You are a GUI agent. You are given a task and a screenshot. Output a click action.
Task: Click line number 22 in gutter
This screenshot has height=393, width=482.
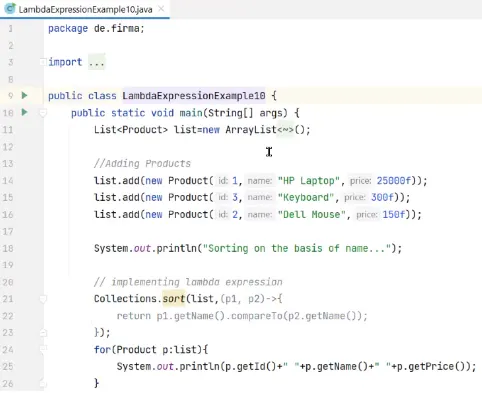(x=8, y=316)
